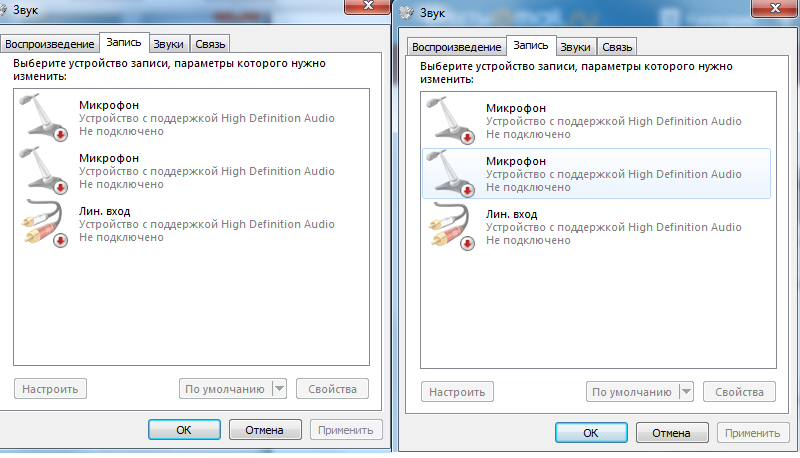Select first Микрофон icon in left window

click(x=43, y=117)
